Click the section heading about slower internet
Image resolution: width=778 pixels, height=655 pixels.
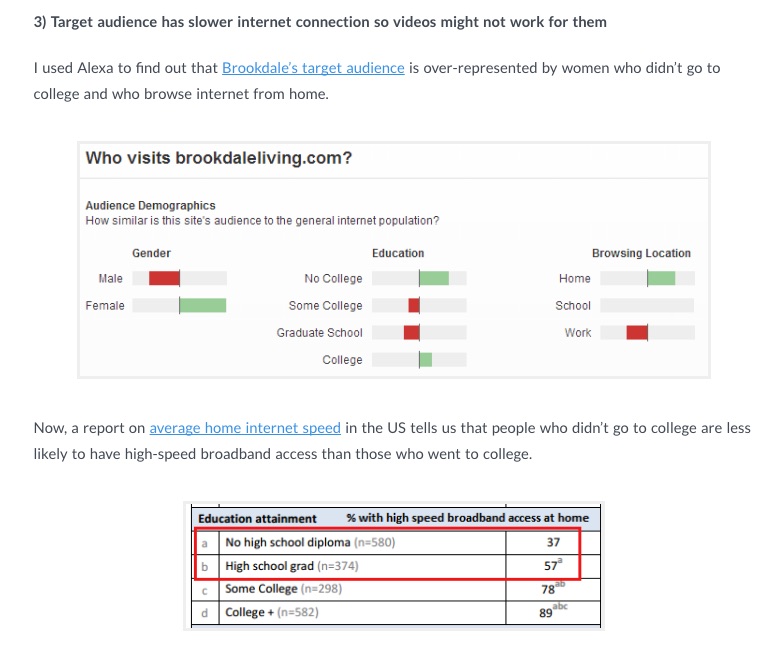click(320, 21)
